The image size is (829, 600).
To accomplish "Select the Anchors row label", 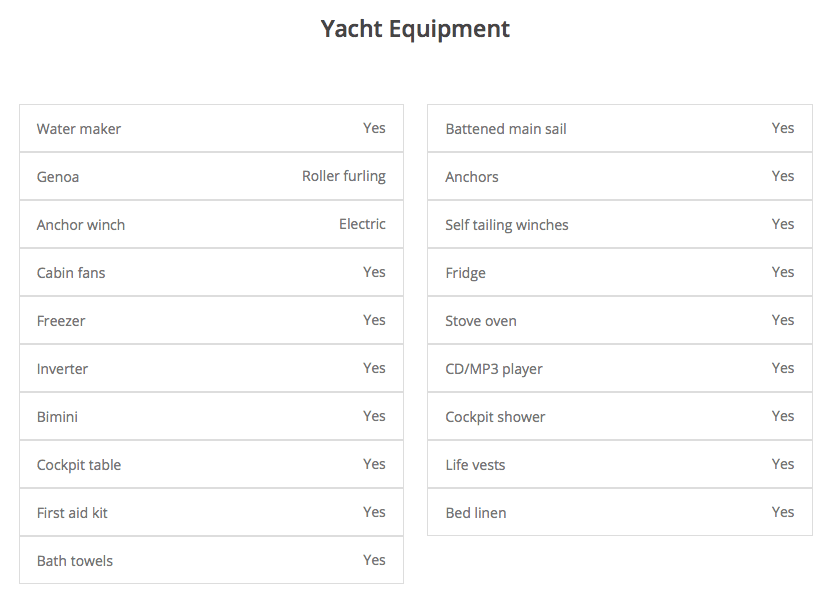I will (x=472, y=177).
